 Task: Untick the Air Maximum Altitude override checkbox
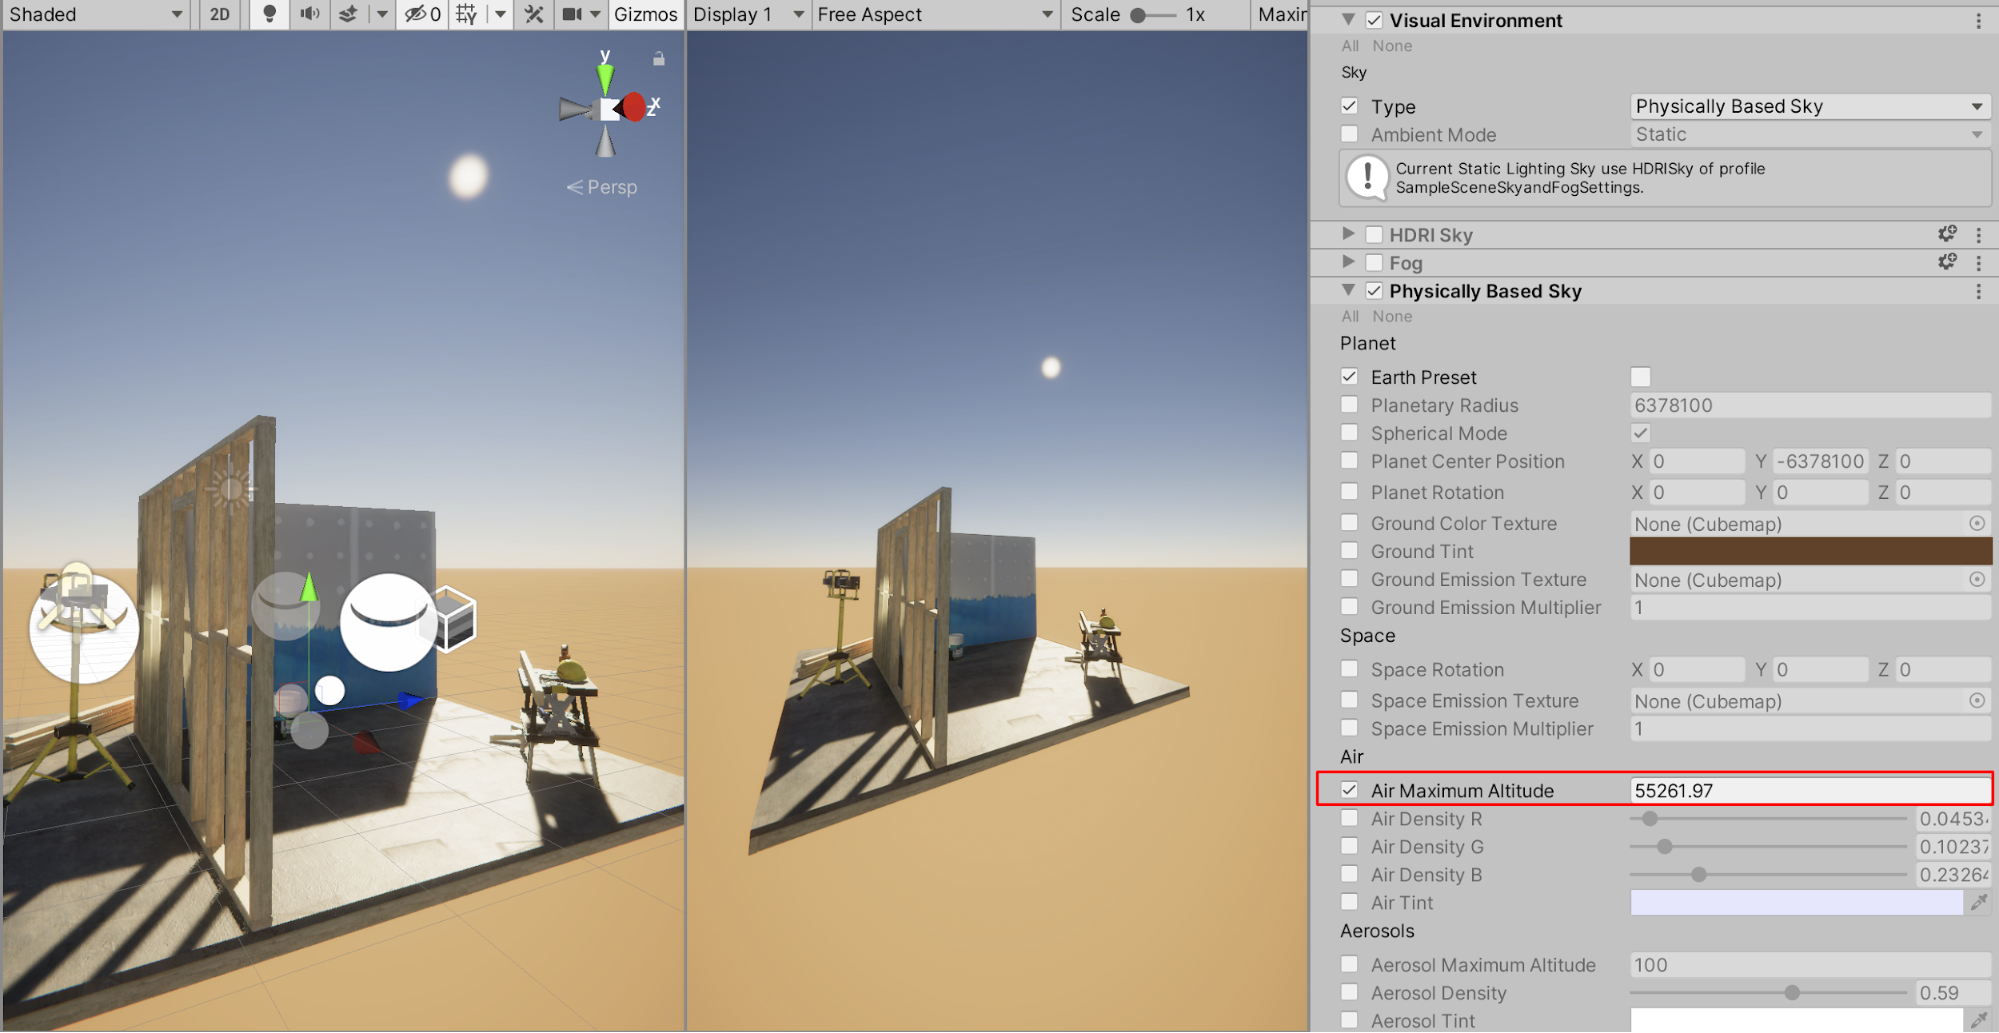tap(1349, 790)
